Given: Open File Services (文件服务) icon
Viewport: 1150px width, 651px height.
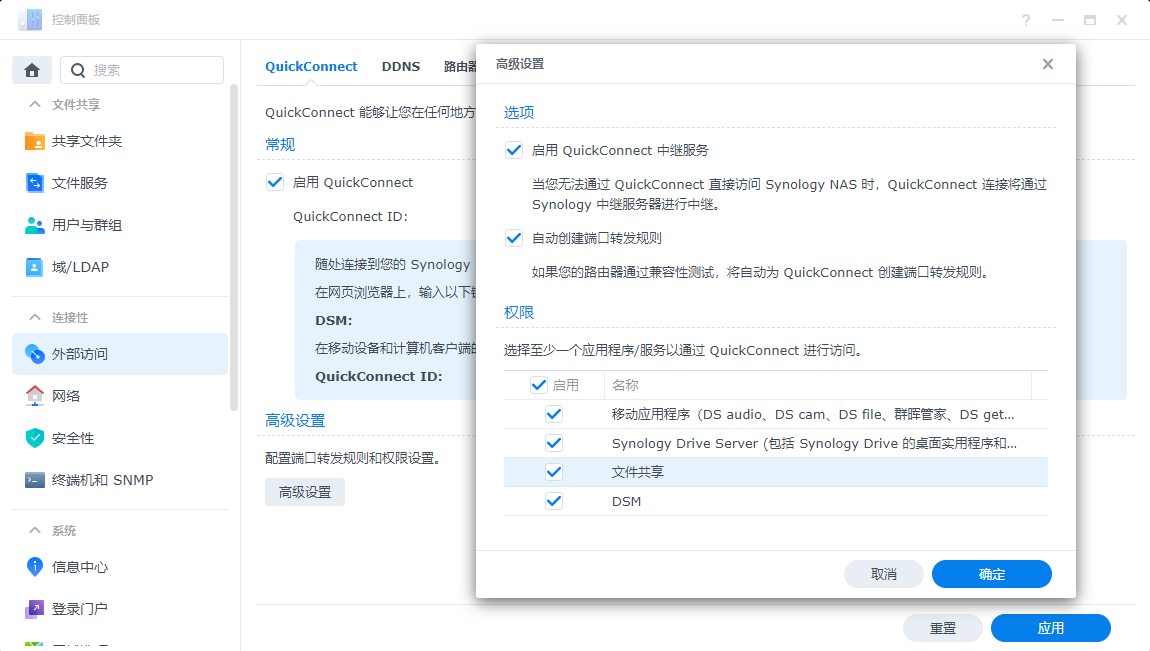Looking at the screenshot, I should pyautogui.click(x=34, y=183).
